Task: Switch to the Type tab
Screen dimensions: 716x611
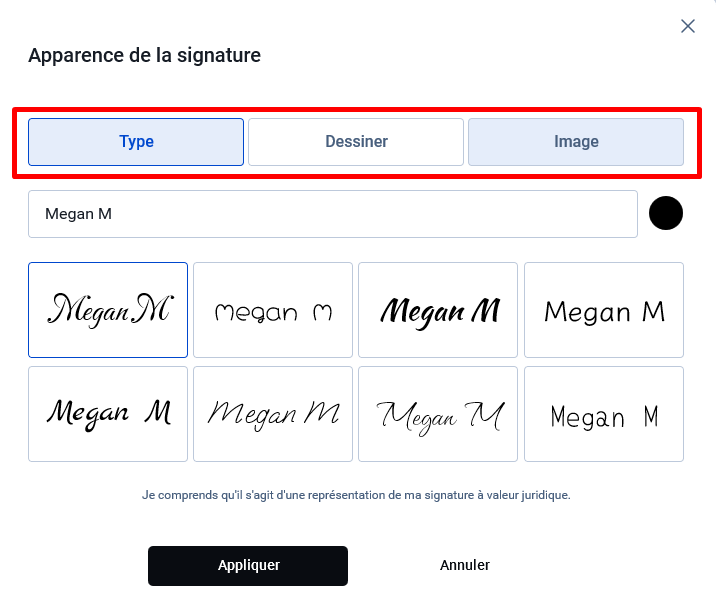Action: tap(136, 142)
